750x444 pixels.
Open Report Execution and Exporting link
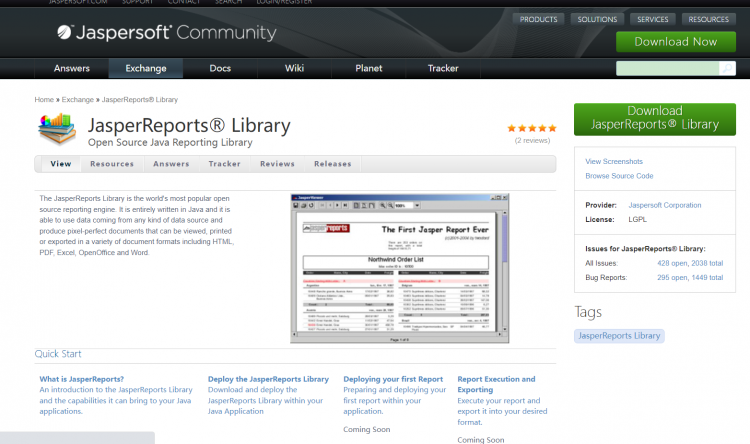click(x=496, y=384)
